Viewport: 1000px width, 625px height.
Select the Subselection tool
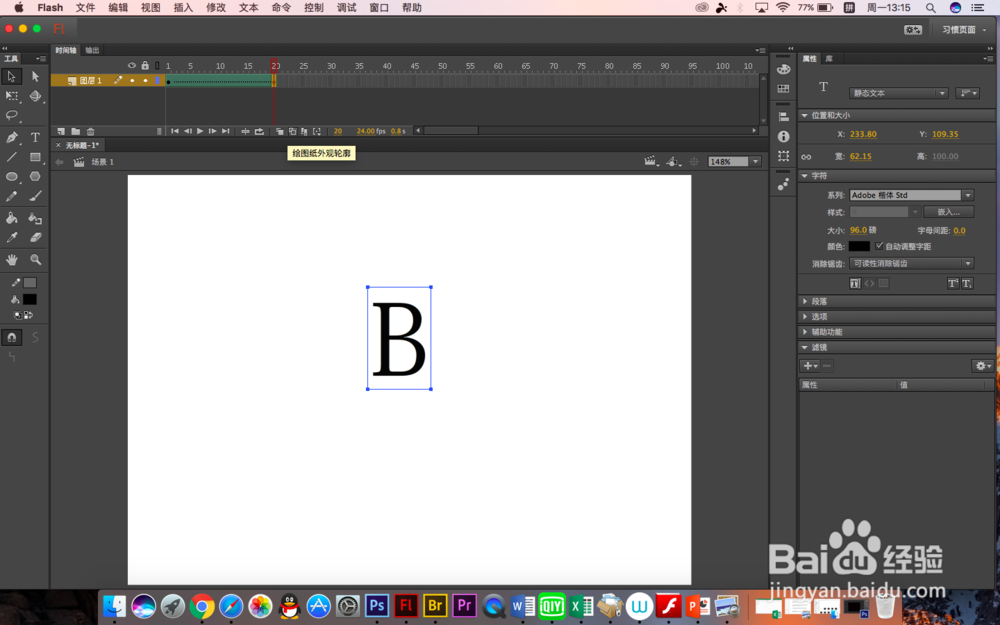(35, 77)
